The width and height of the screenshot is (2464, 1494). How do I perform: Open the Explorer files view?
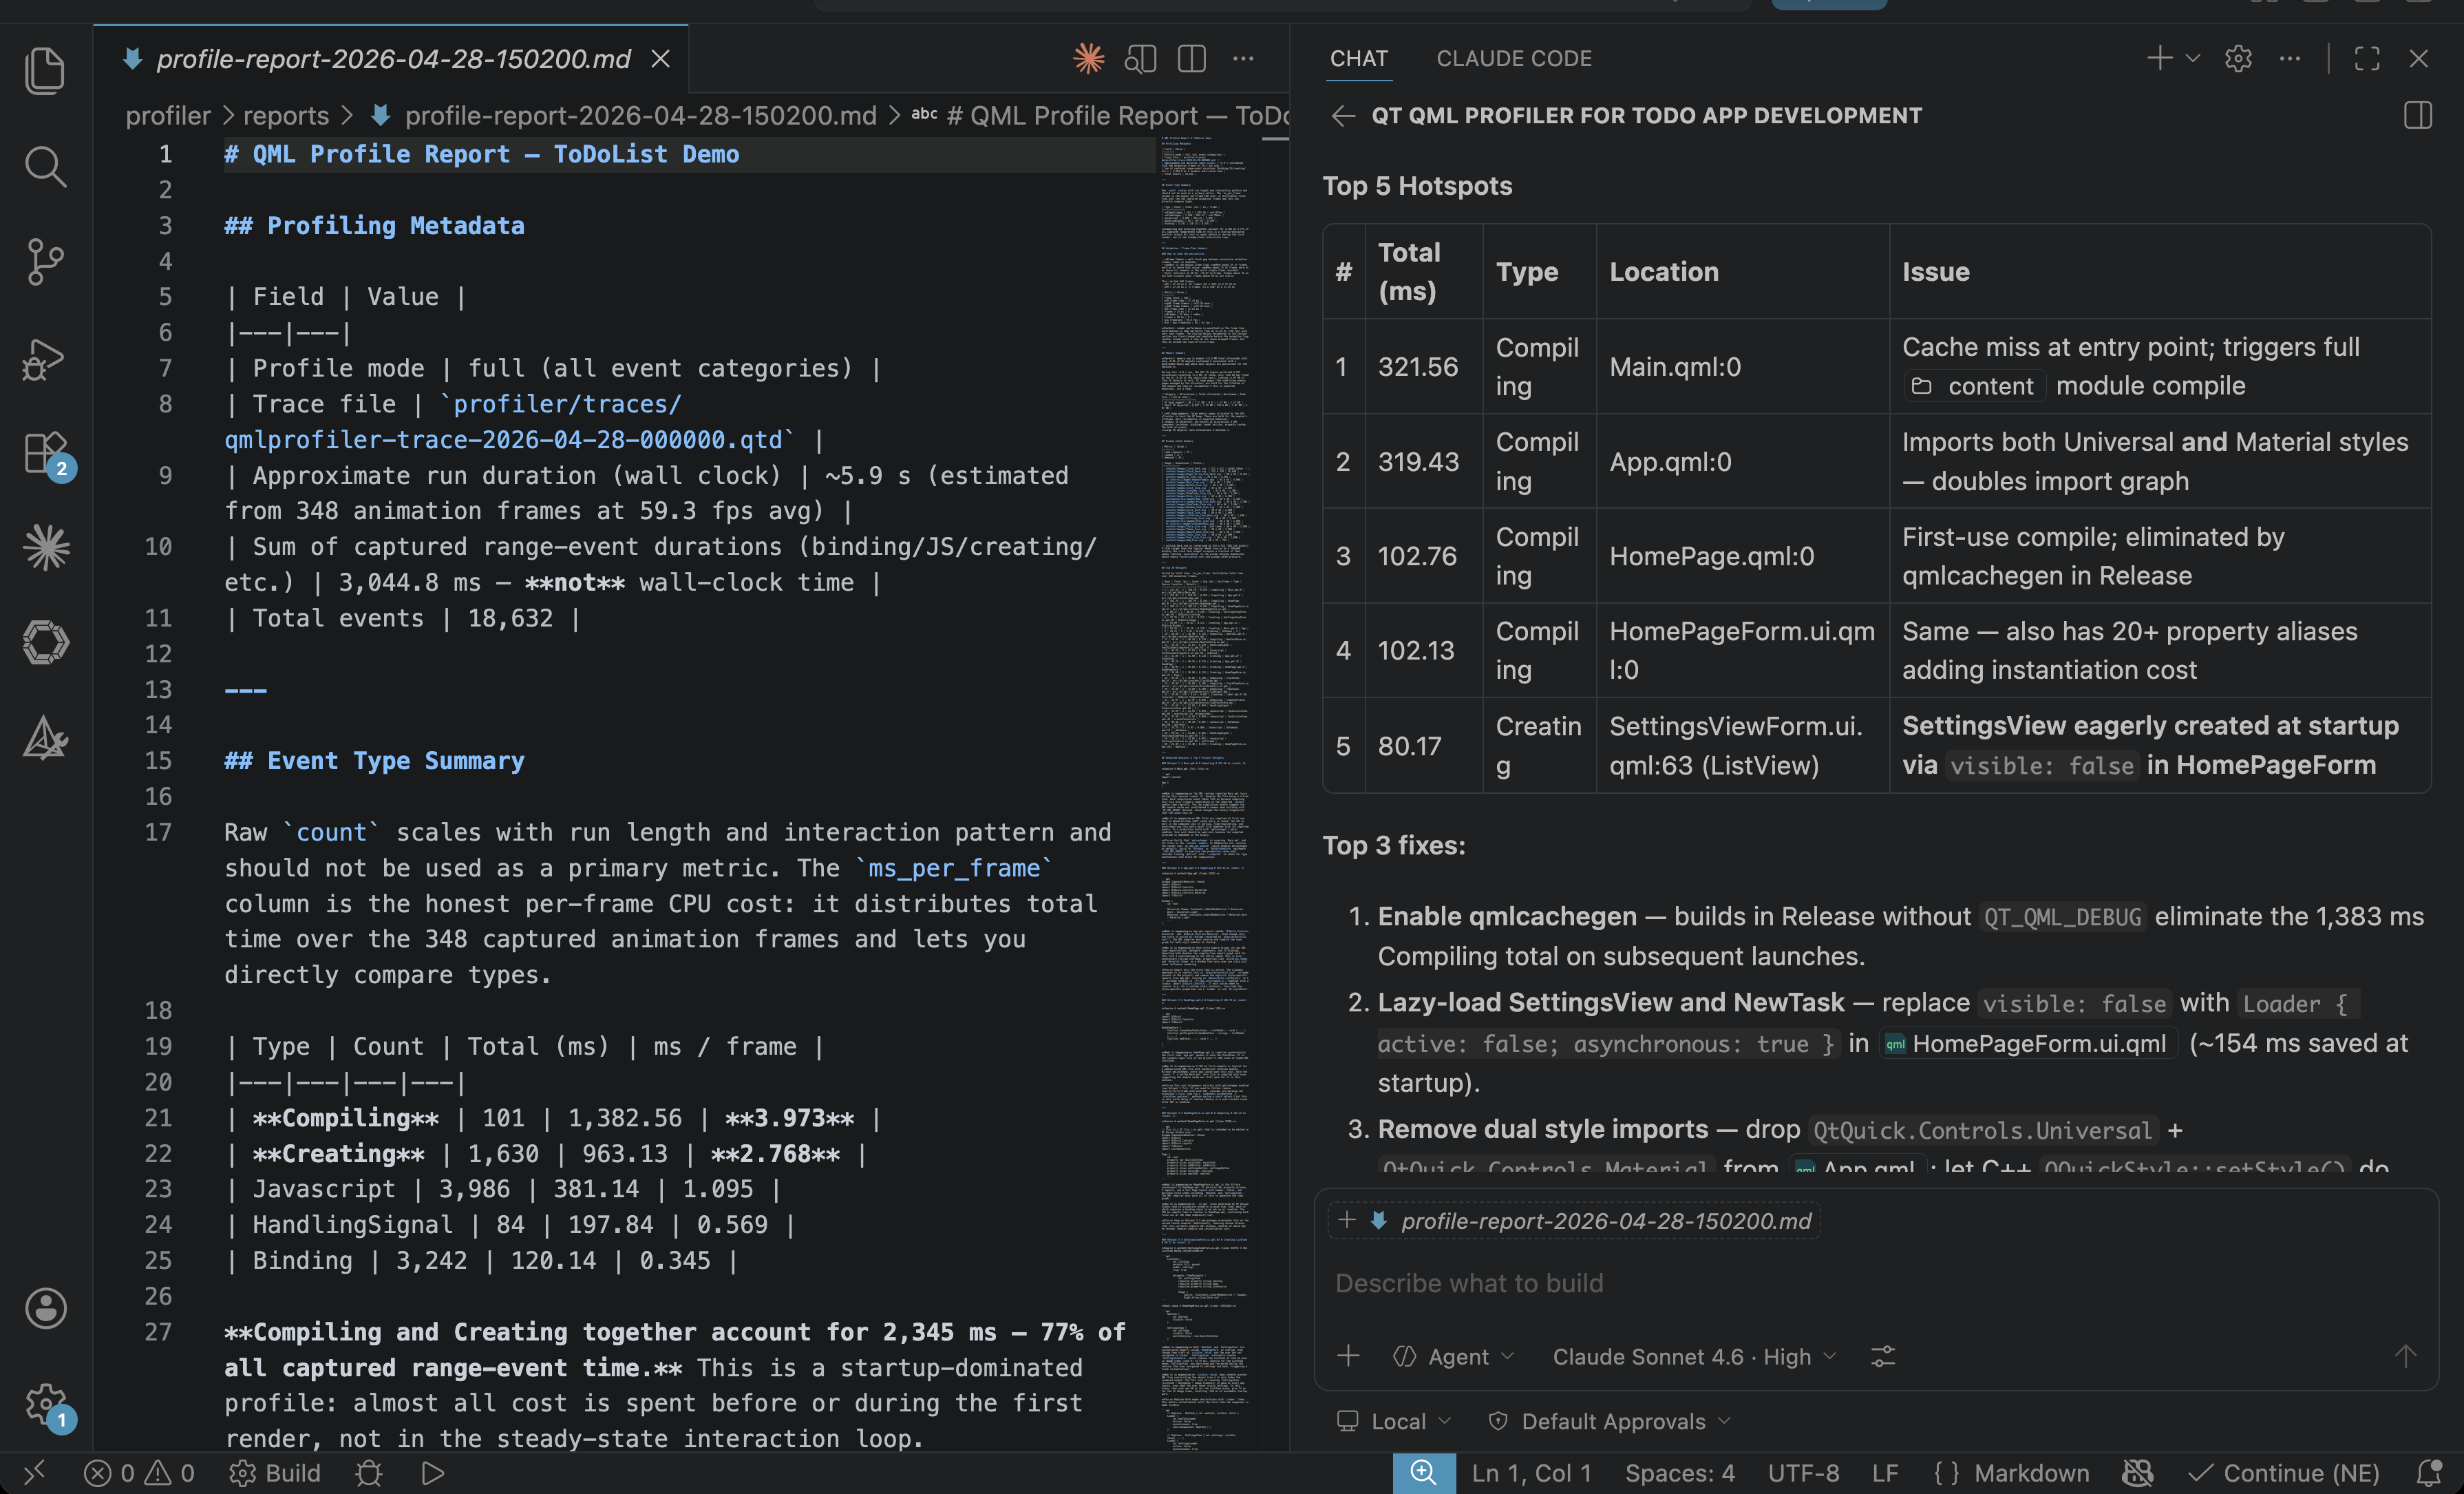[x=45, y=71]
